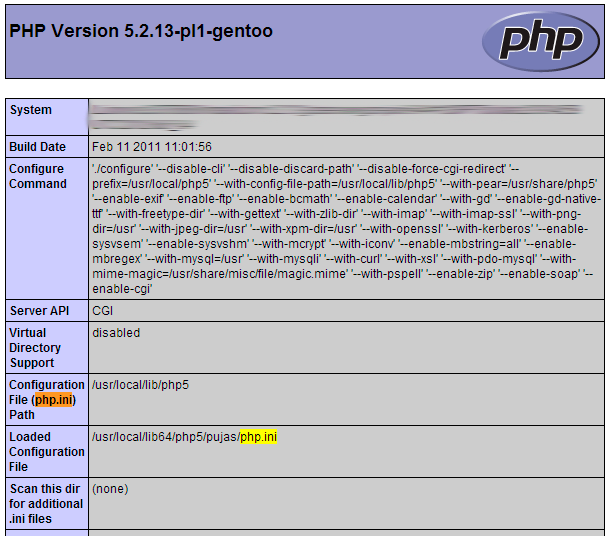This screenshot has width=608, height=536.
Task: Click the Configure Command label
Action: pos(38,176)
